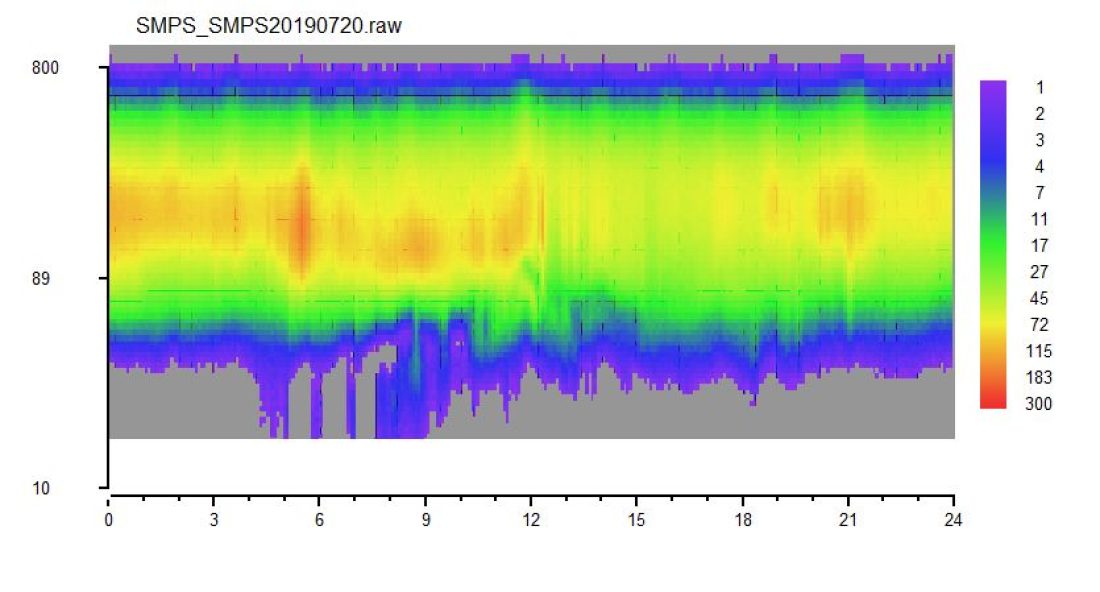Click the color legend value 183
The image size is (1100, 592).
point(1039,377)
